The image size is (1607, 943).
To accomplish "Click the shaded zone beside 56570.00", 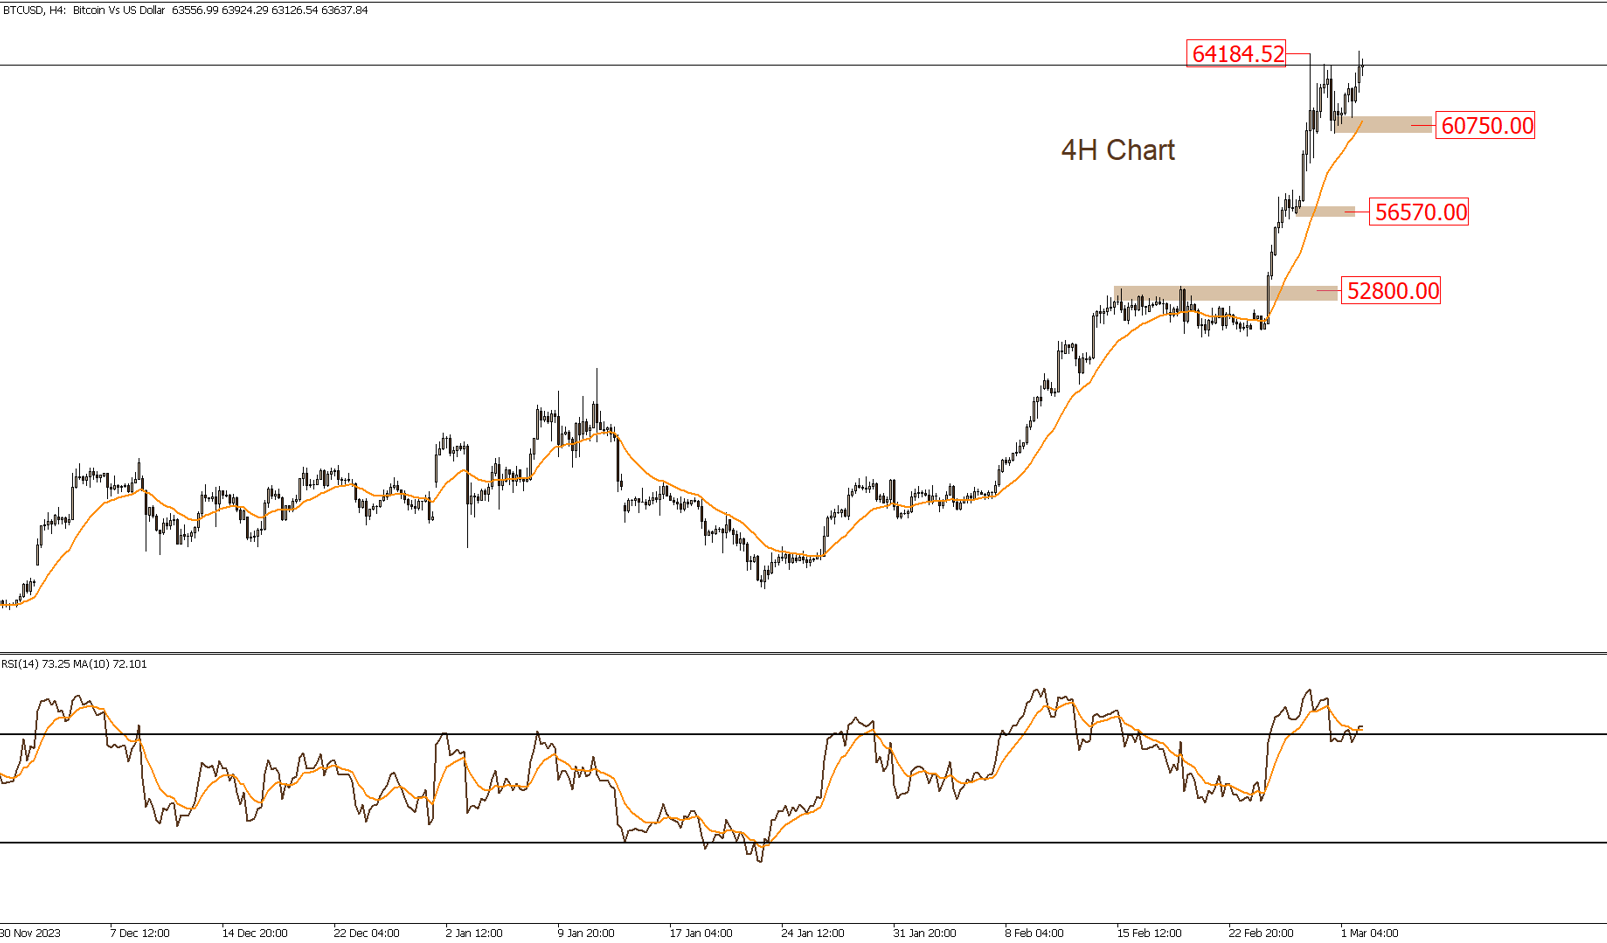I will (x=1325, y=211).
